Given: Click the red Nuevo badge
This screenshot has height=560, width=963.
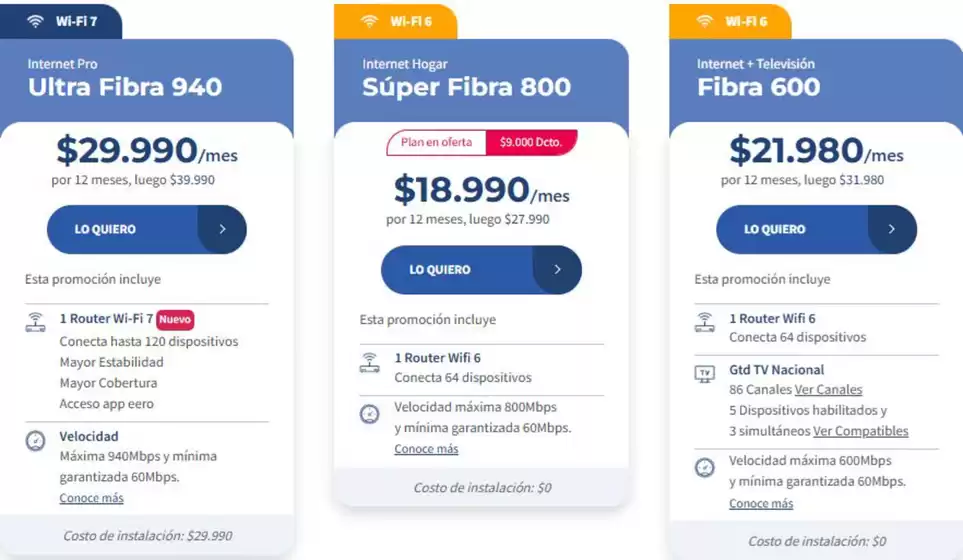Looking at the screenshot, I should tap(175, 320).
